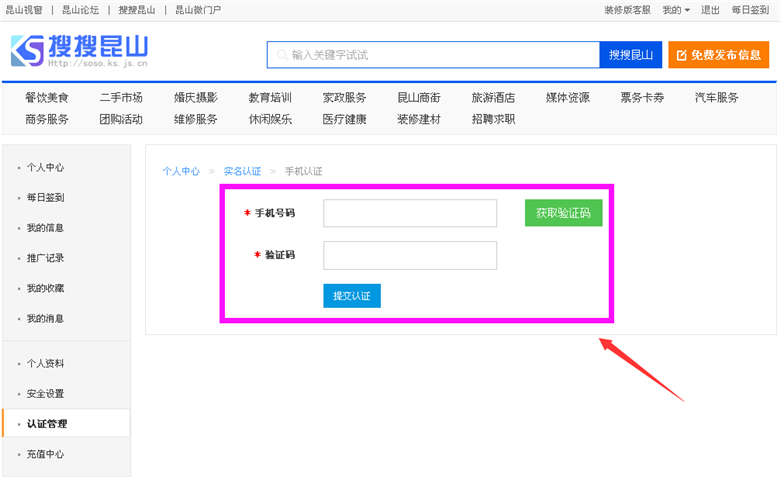Select 票务卡券 category

pyautogui.click(x=642, y=97)
